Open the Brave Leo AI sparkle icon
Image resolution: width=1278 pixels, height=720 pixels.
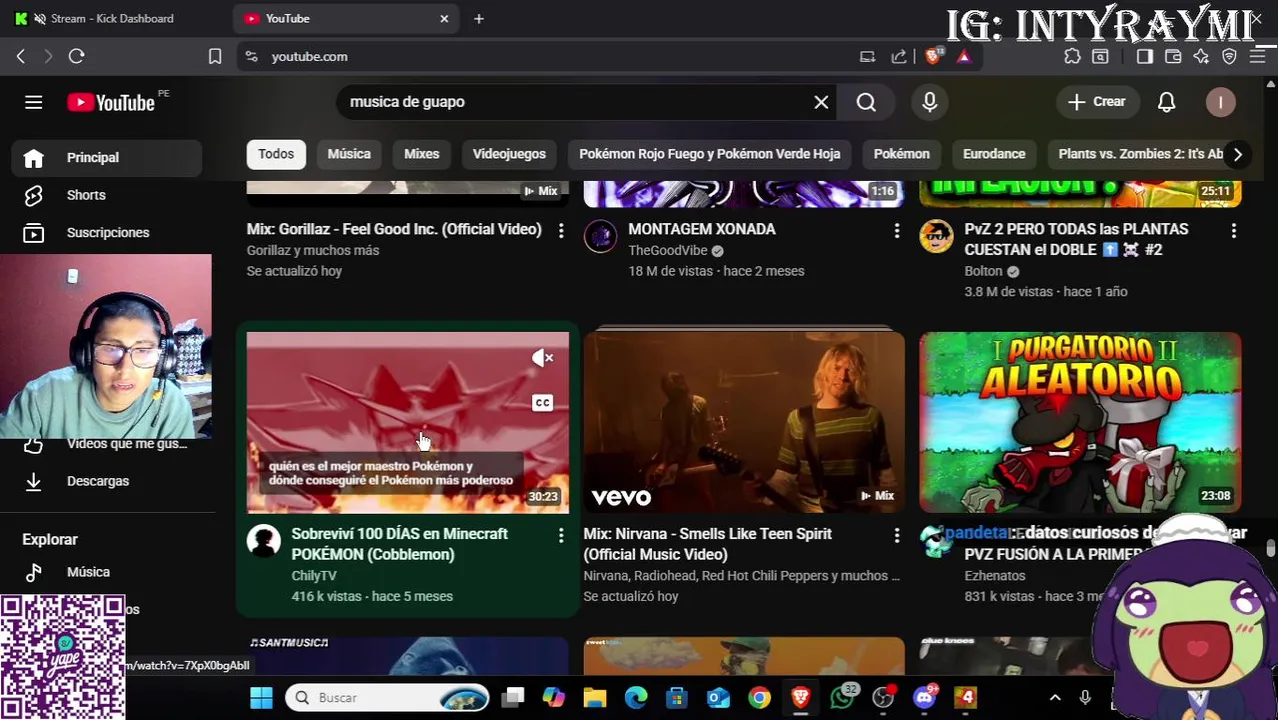(x=1201, y=57)
